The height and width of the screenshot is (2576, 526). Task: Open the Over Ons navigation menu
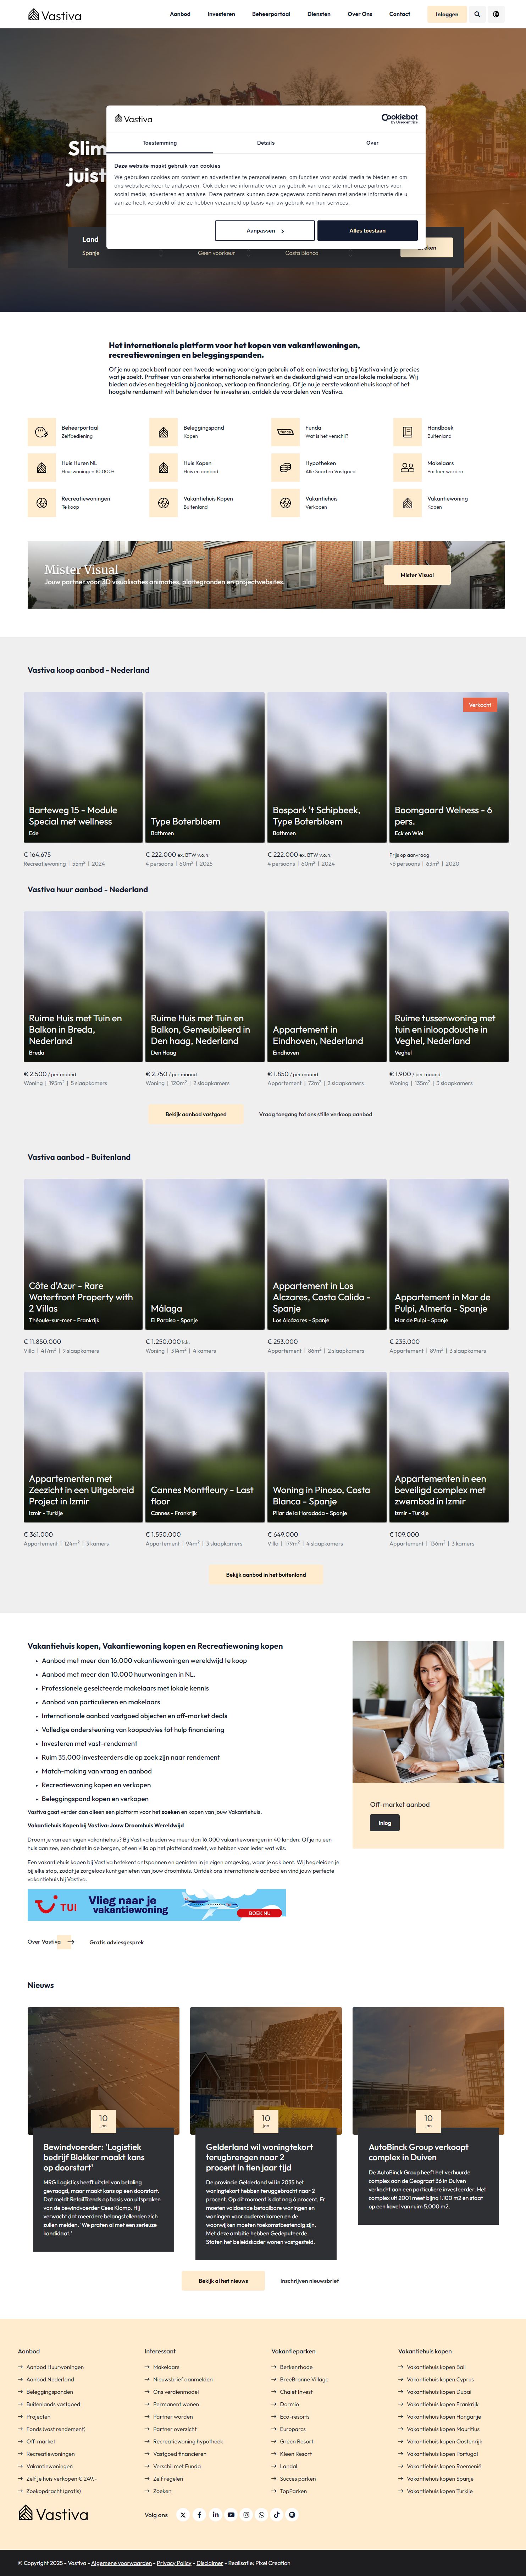click(x=360, y=14)
